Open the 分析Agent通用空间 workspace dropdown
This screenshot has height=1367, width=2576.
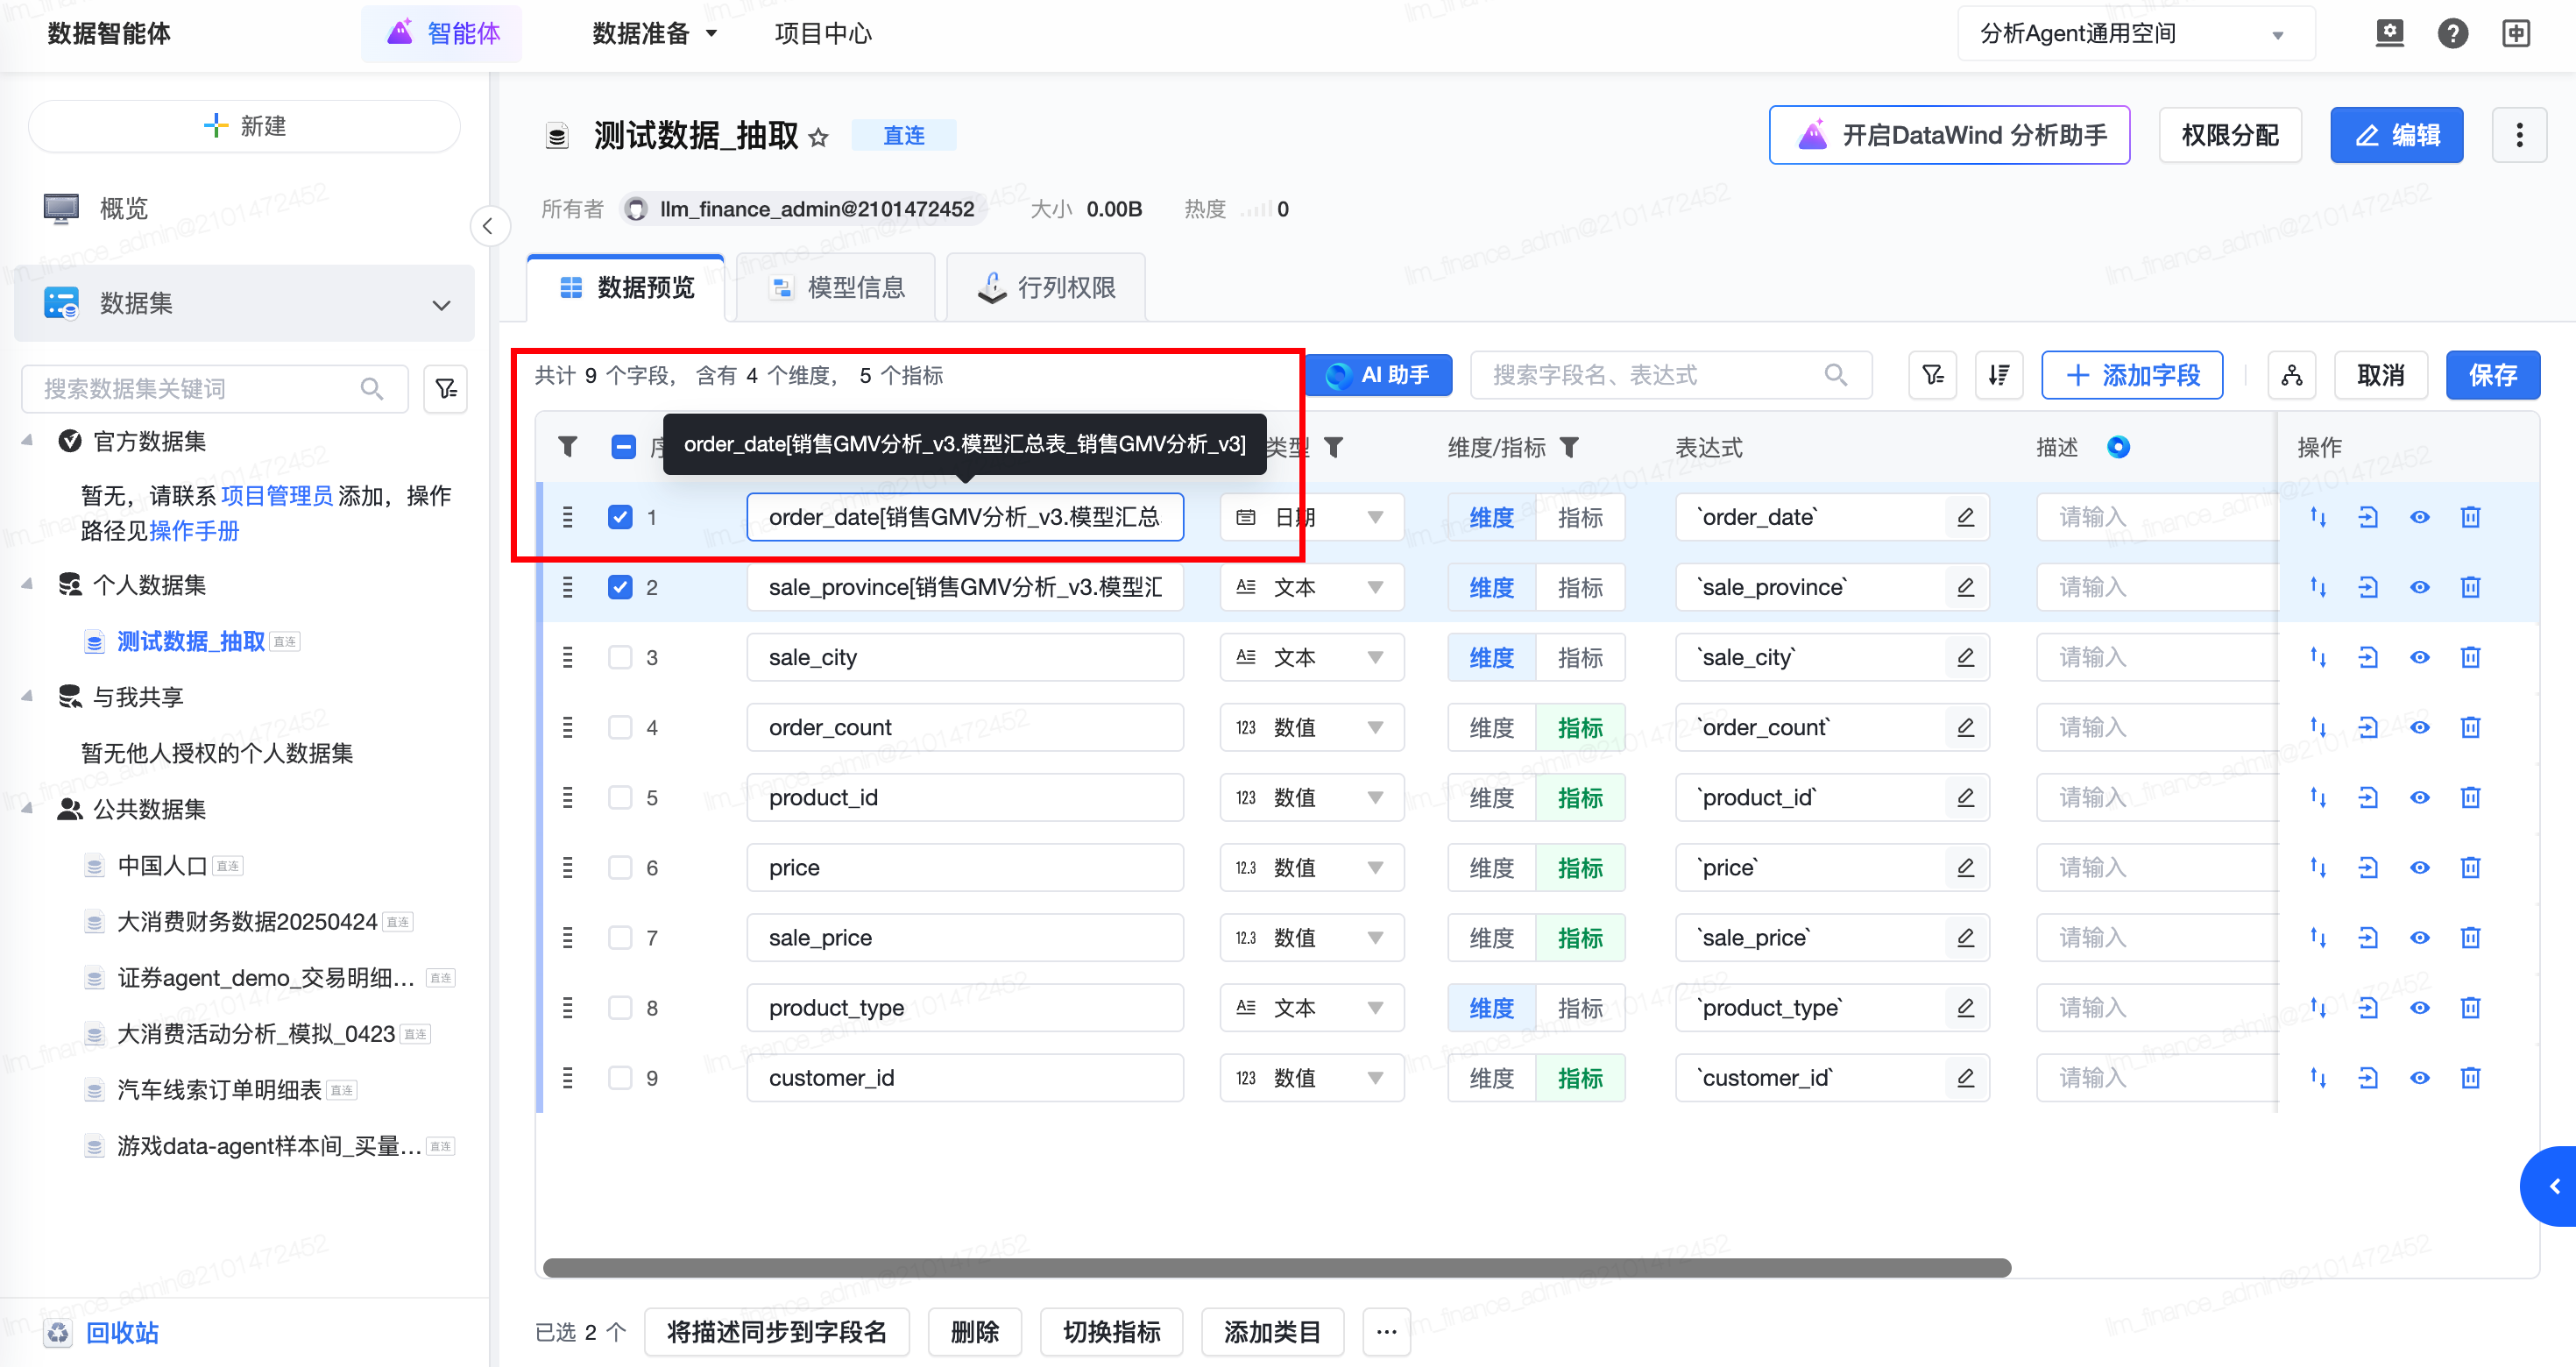(x=2136, y=34)
